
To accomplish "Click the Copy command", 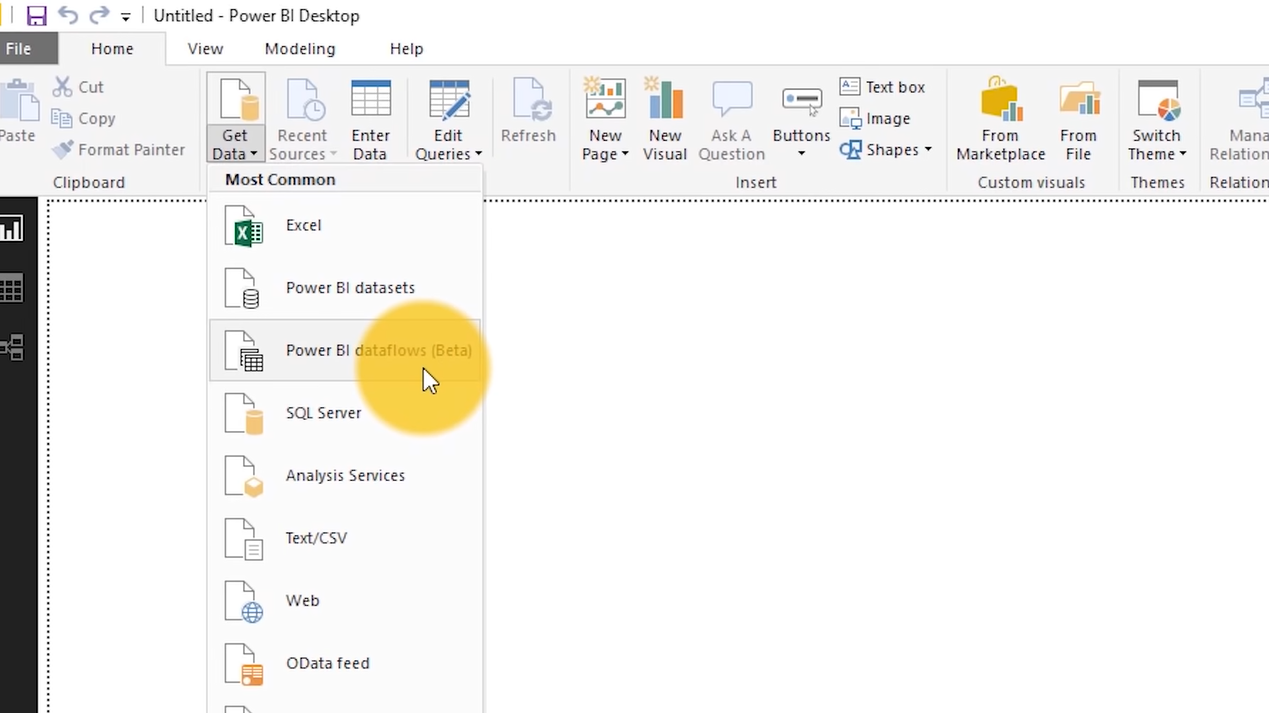I will pos(83,118).
